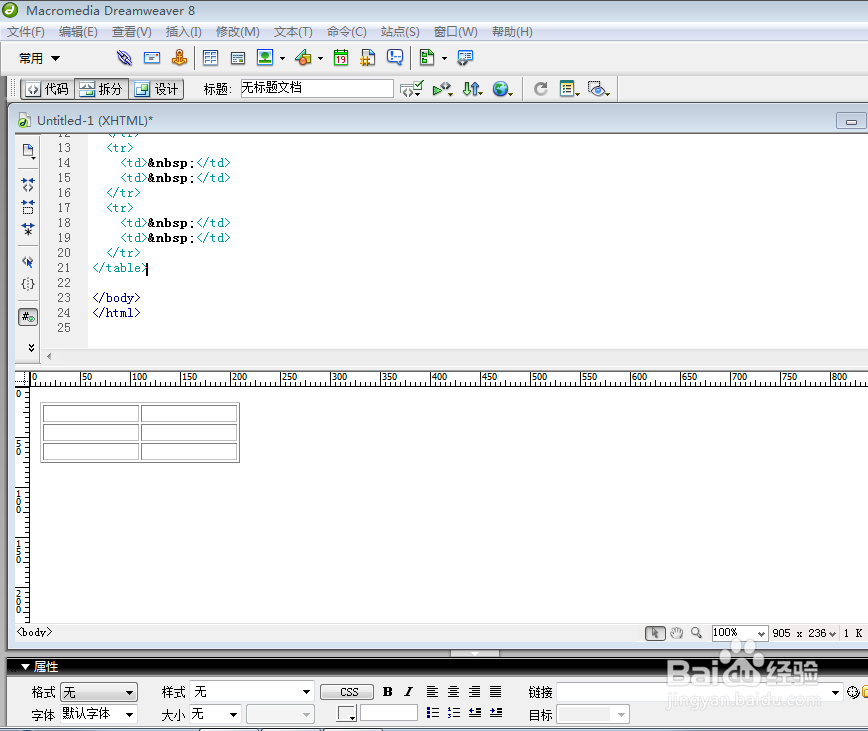Screen dimensions: 868x731
Task: Click the CSS button
Action: (x=347, y=692)
